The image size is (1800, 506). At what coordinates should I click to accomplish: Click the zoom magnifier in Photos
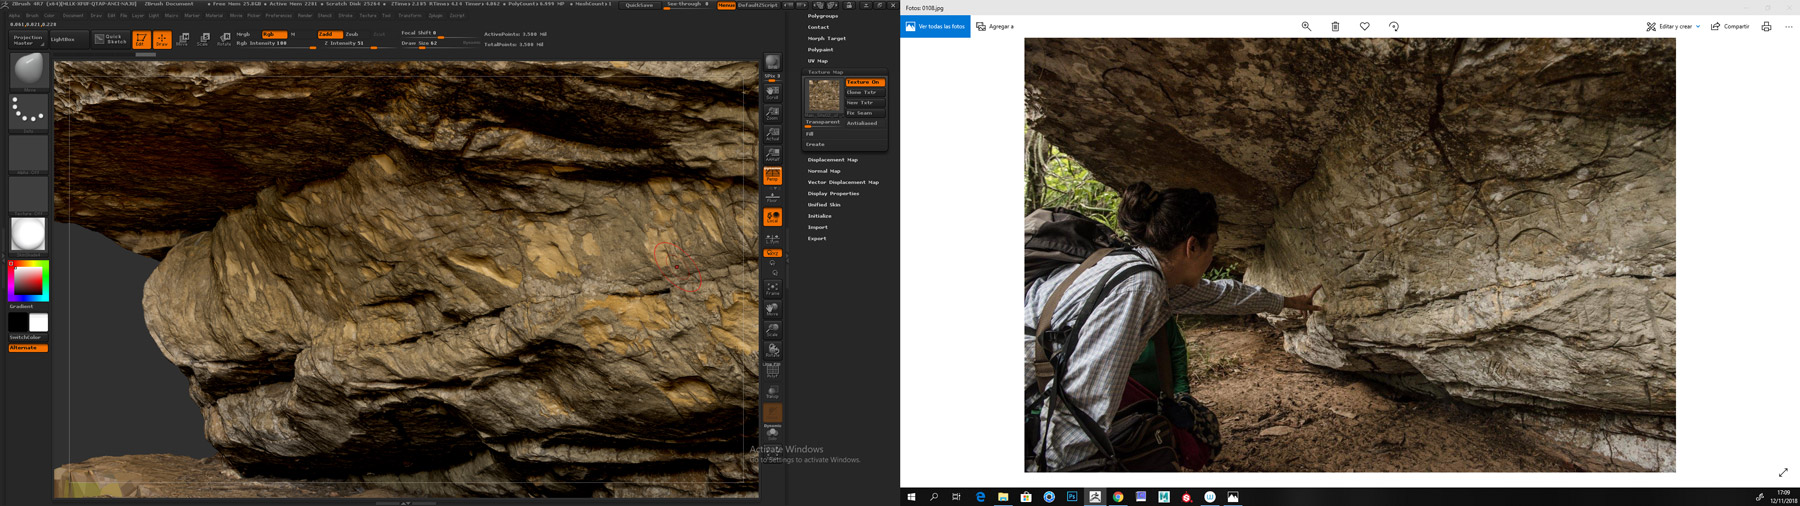coord(1306,27)
